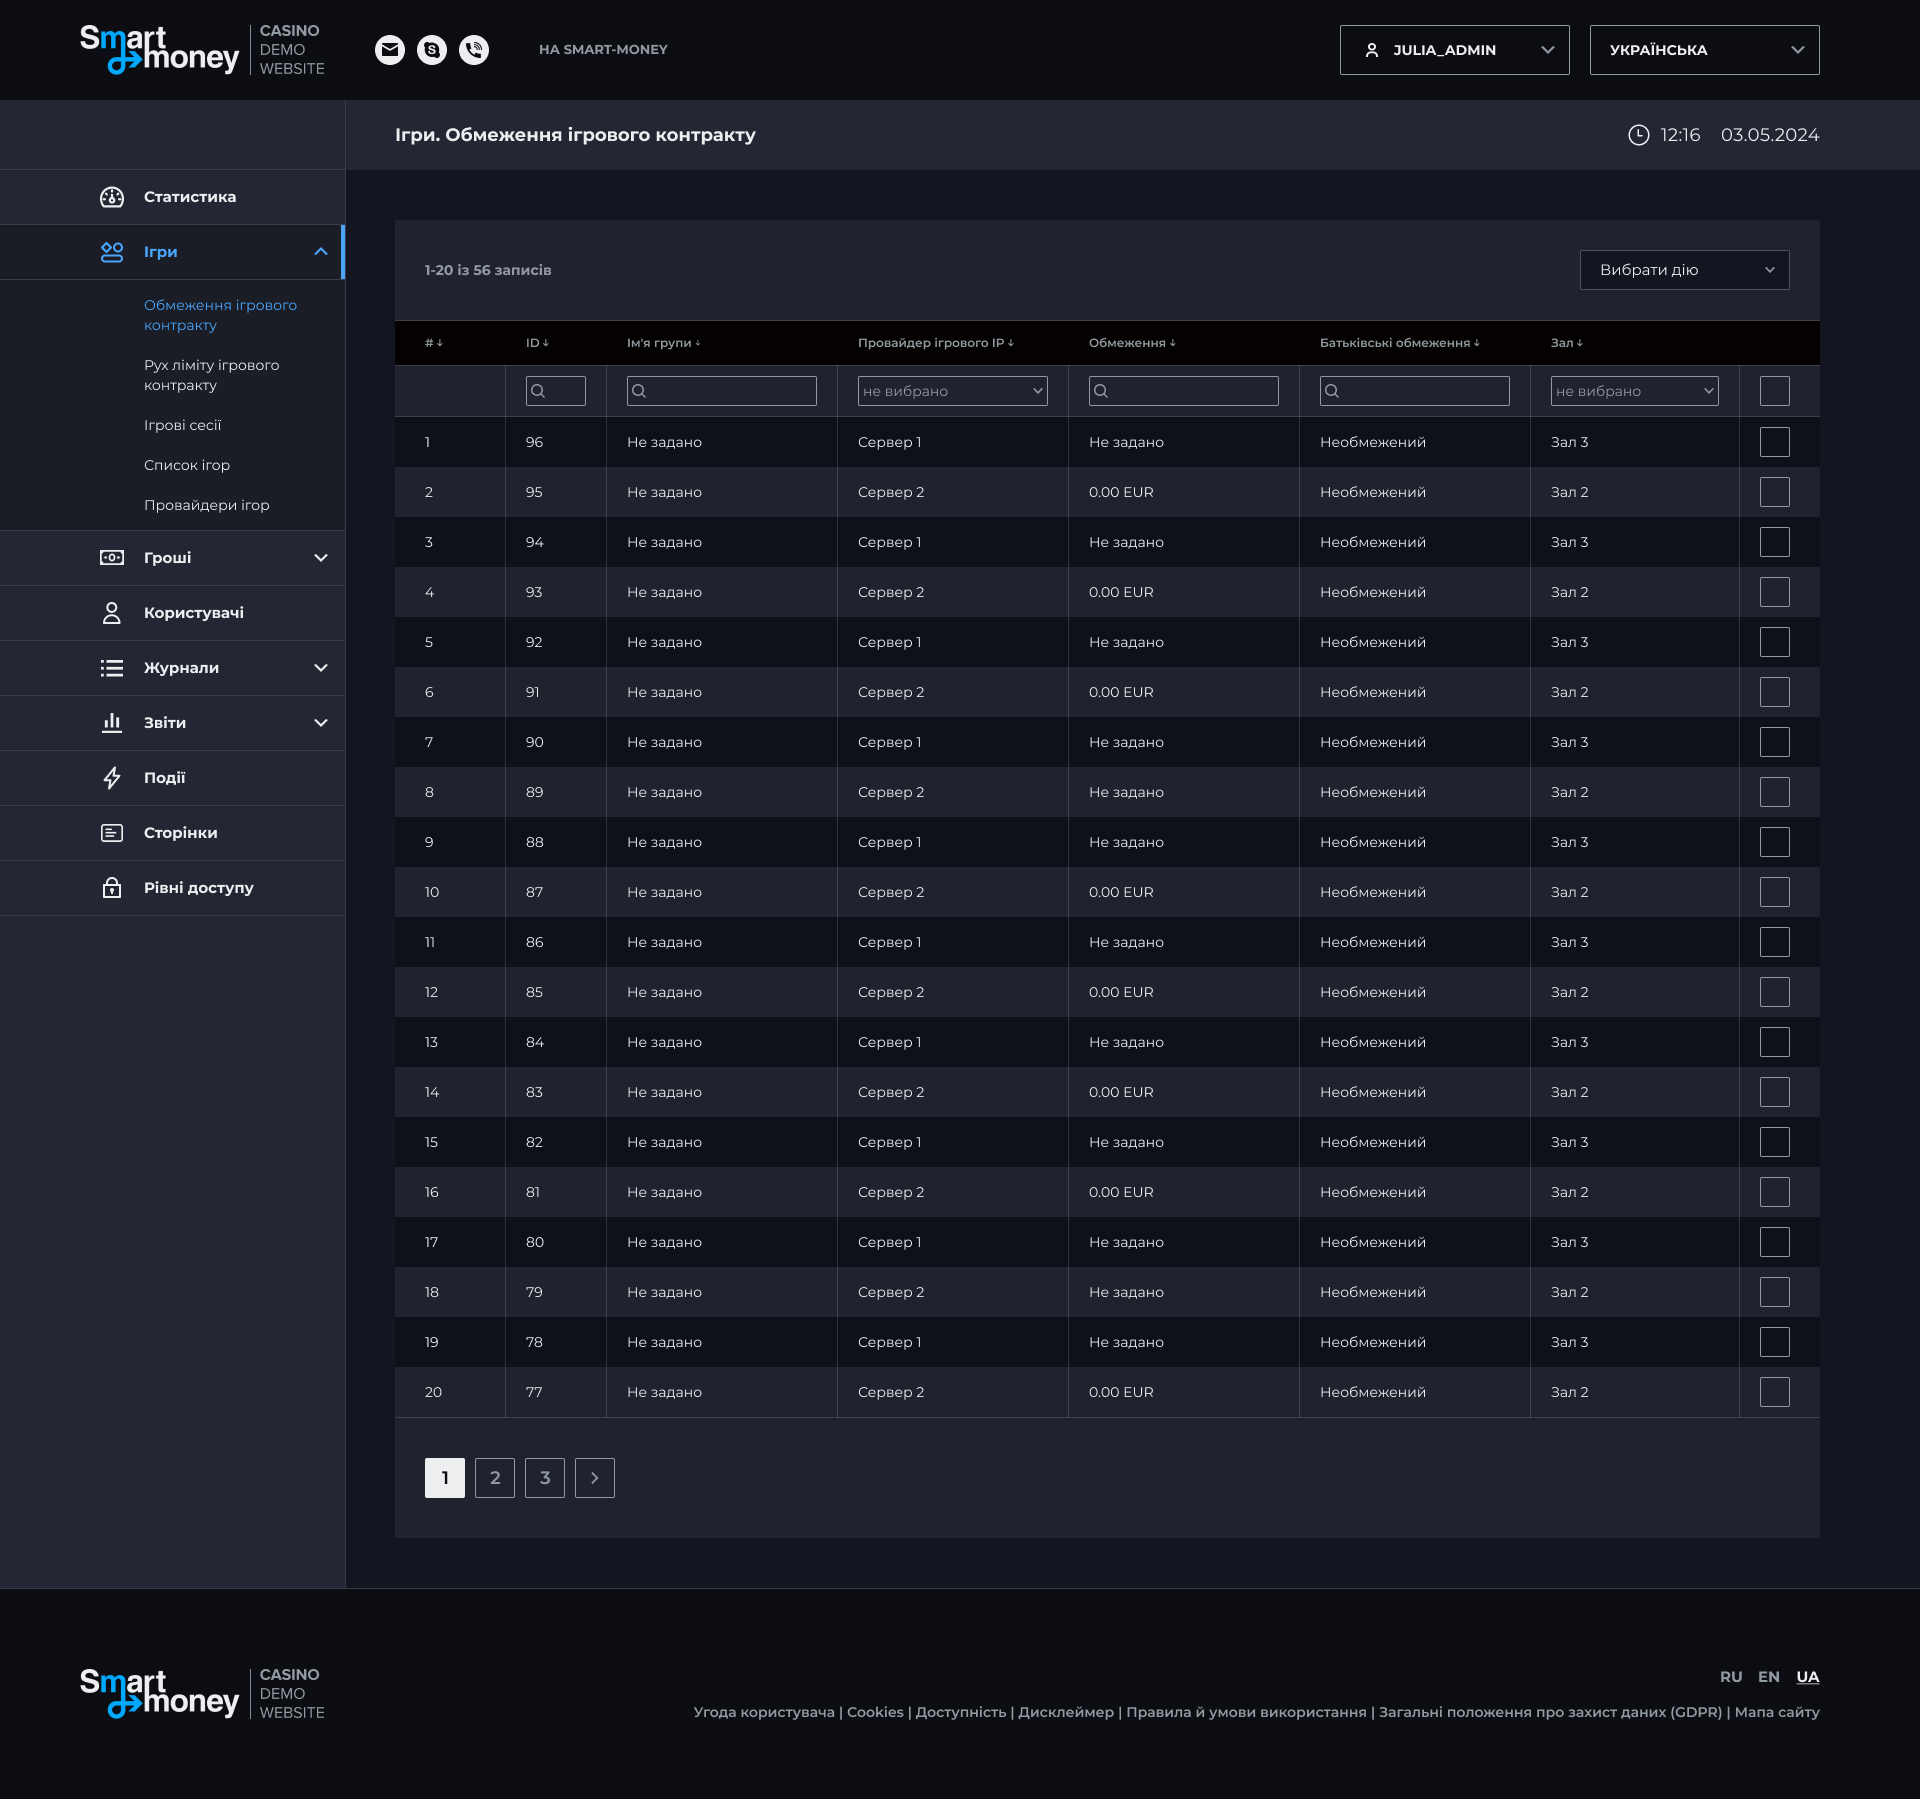This screenshot has width=1920, height=1799.
Task: Click the Користувачі person icon in sidebar
Action: tap(112, 613)
